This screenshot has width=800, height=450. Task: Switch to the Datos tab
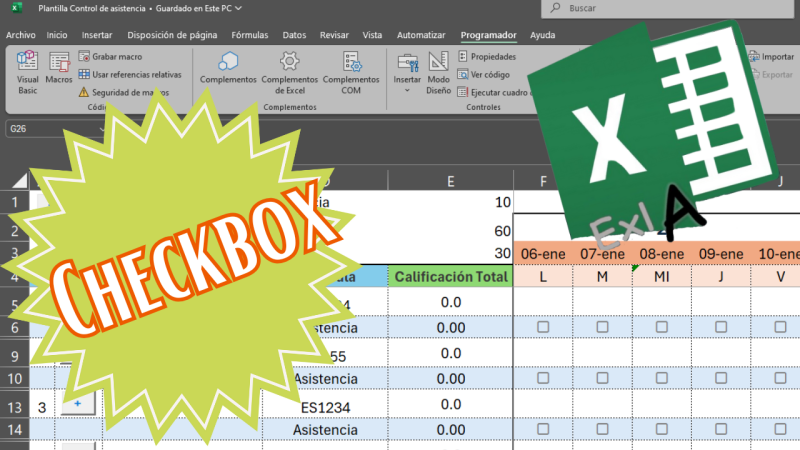294,35
